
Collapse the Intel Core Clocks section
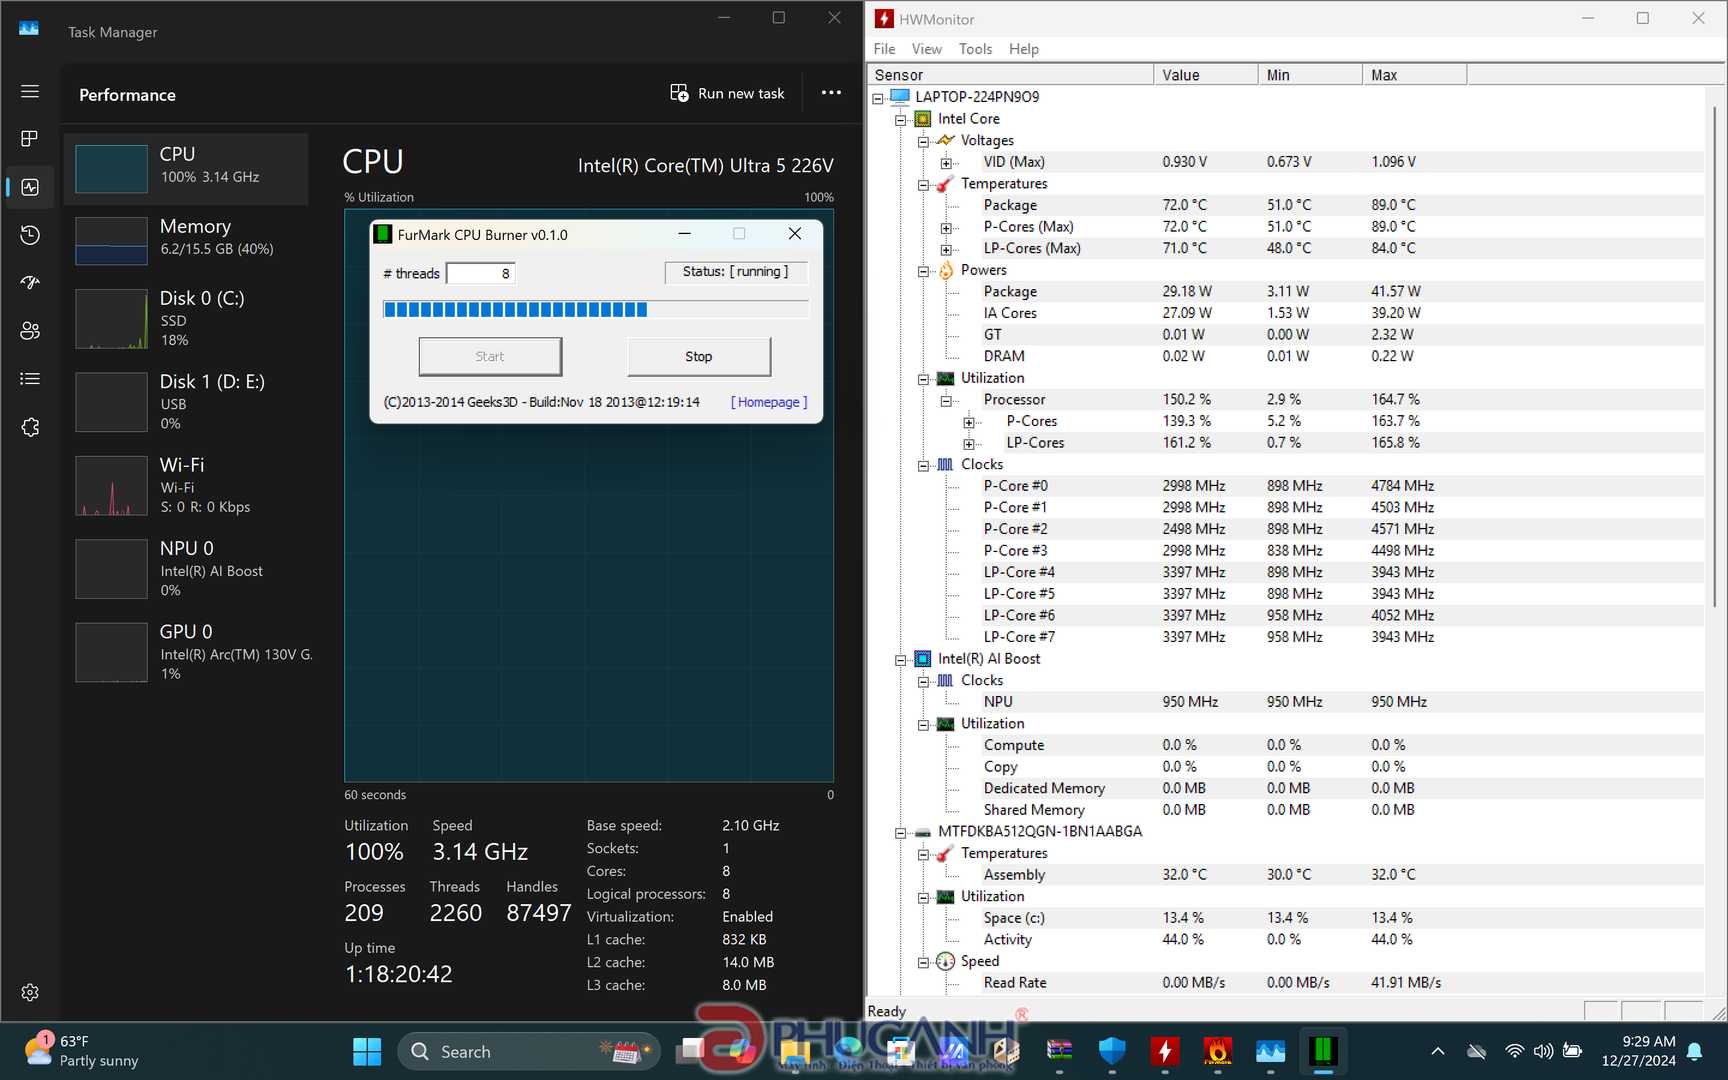pos(923,465)
